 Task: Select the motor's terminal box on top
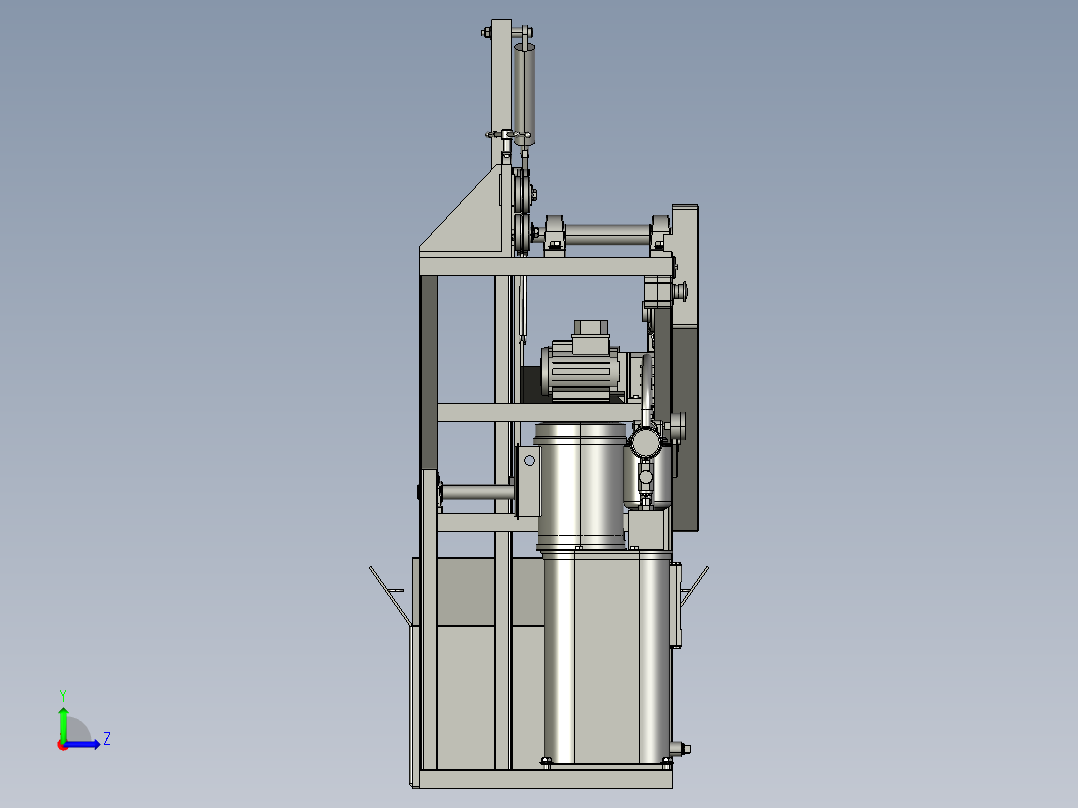pyautogui.click(x=591, y=336)
